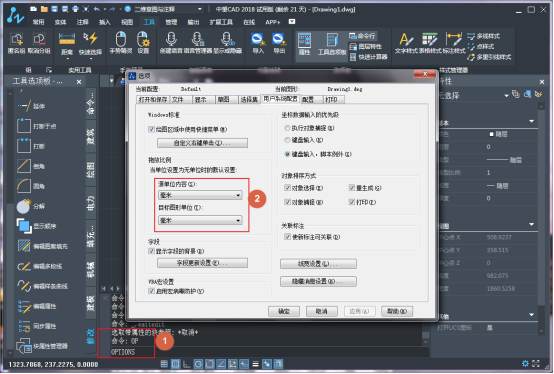Click the Properties (属性) panel icon in ribbon
The height and width of the screenshot is (374, 554).
[304, 40]
